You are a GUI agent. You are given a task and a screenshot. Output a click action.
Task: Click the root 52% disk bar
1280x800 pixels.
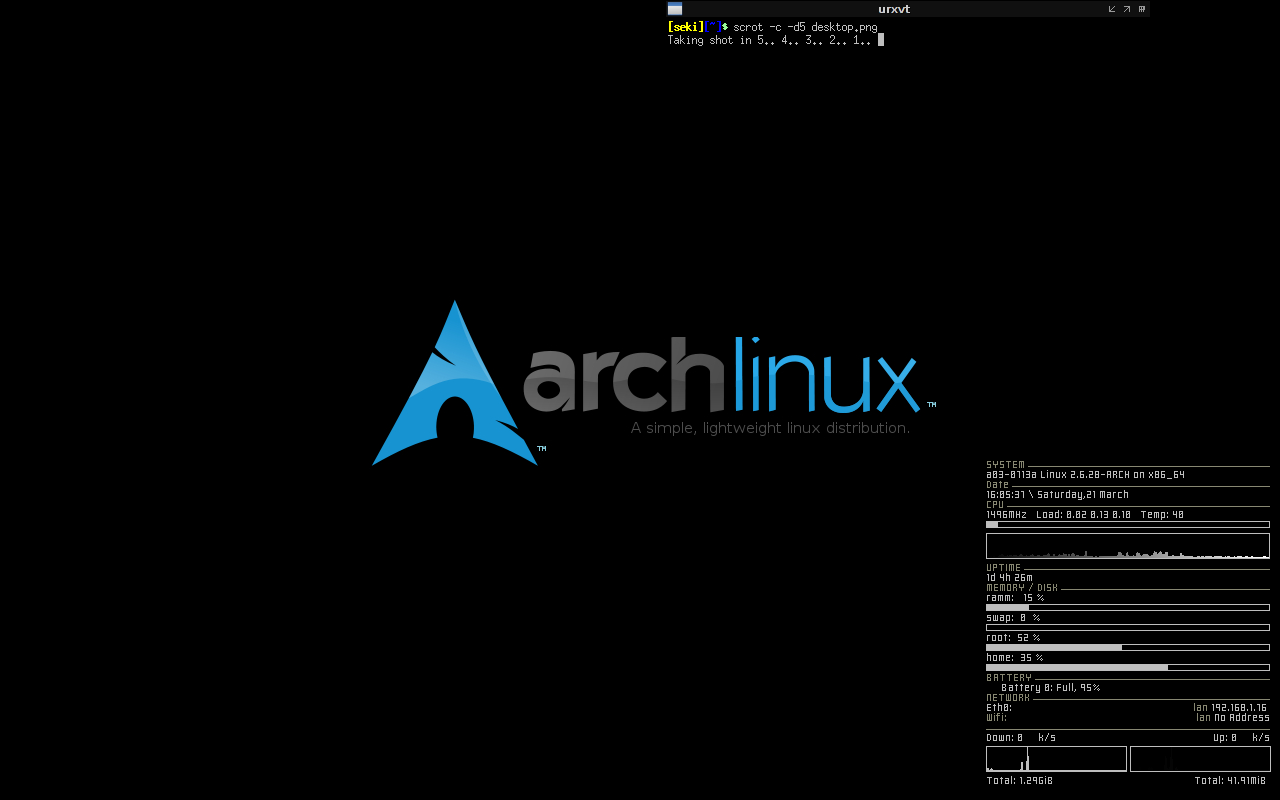point(1127,647)
